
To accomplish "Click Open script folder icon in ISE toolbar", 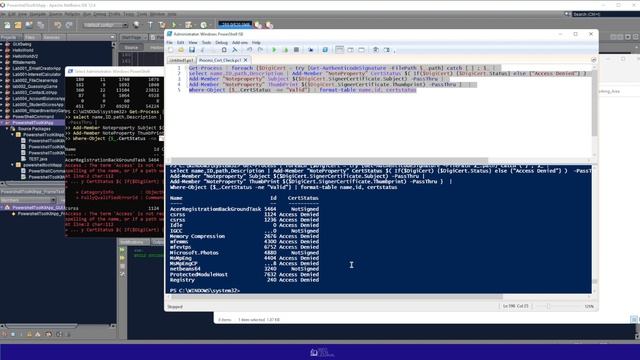I will click(x=181, y=50).
